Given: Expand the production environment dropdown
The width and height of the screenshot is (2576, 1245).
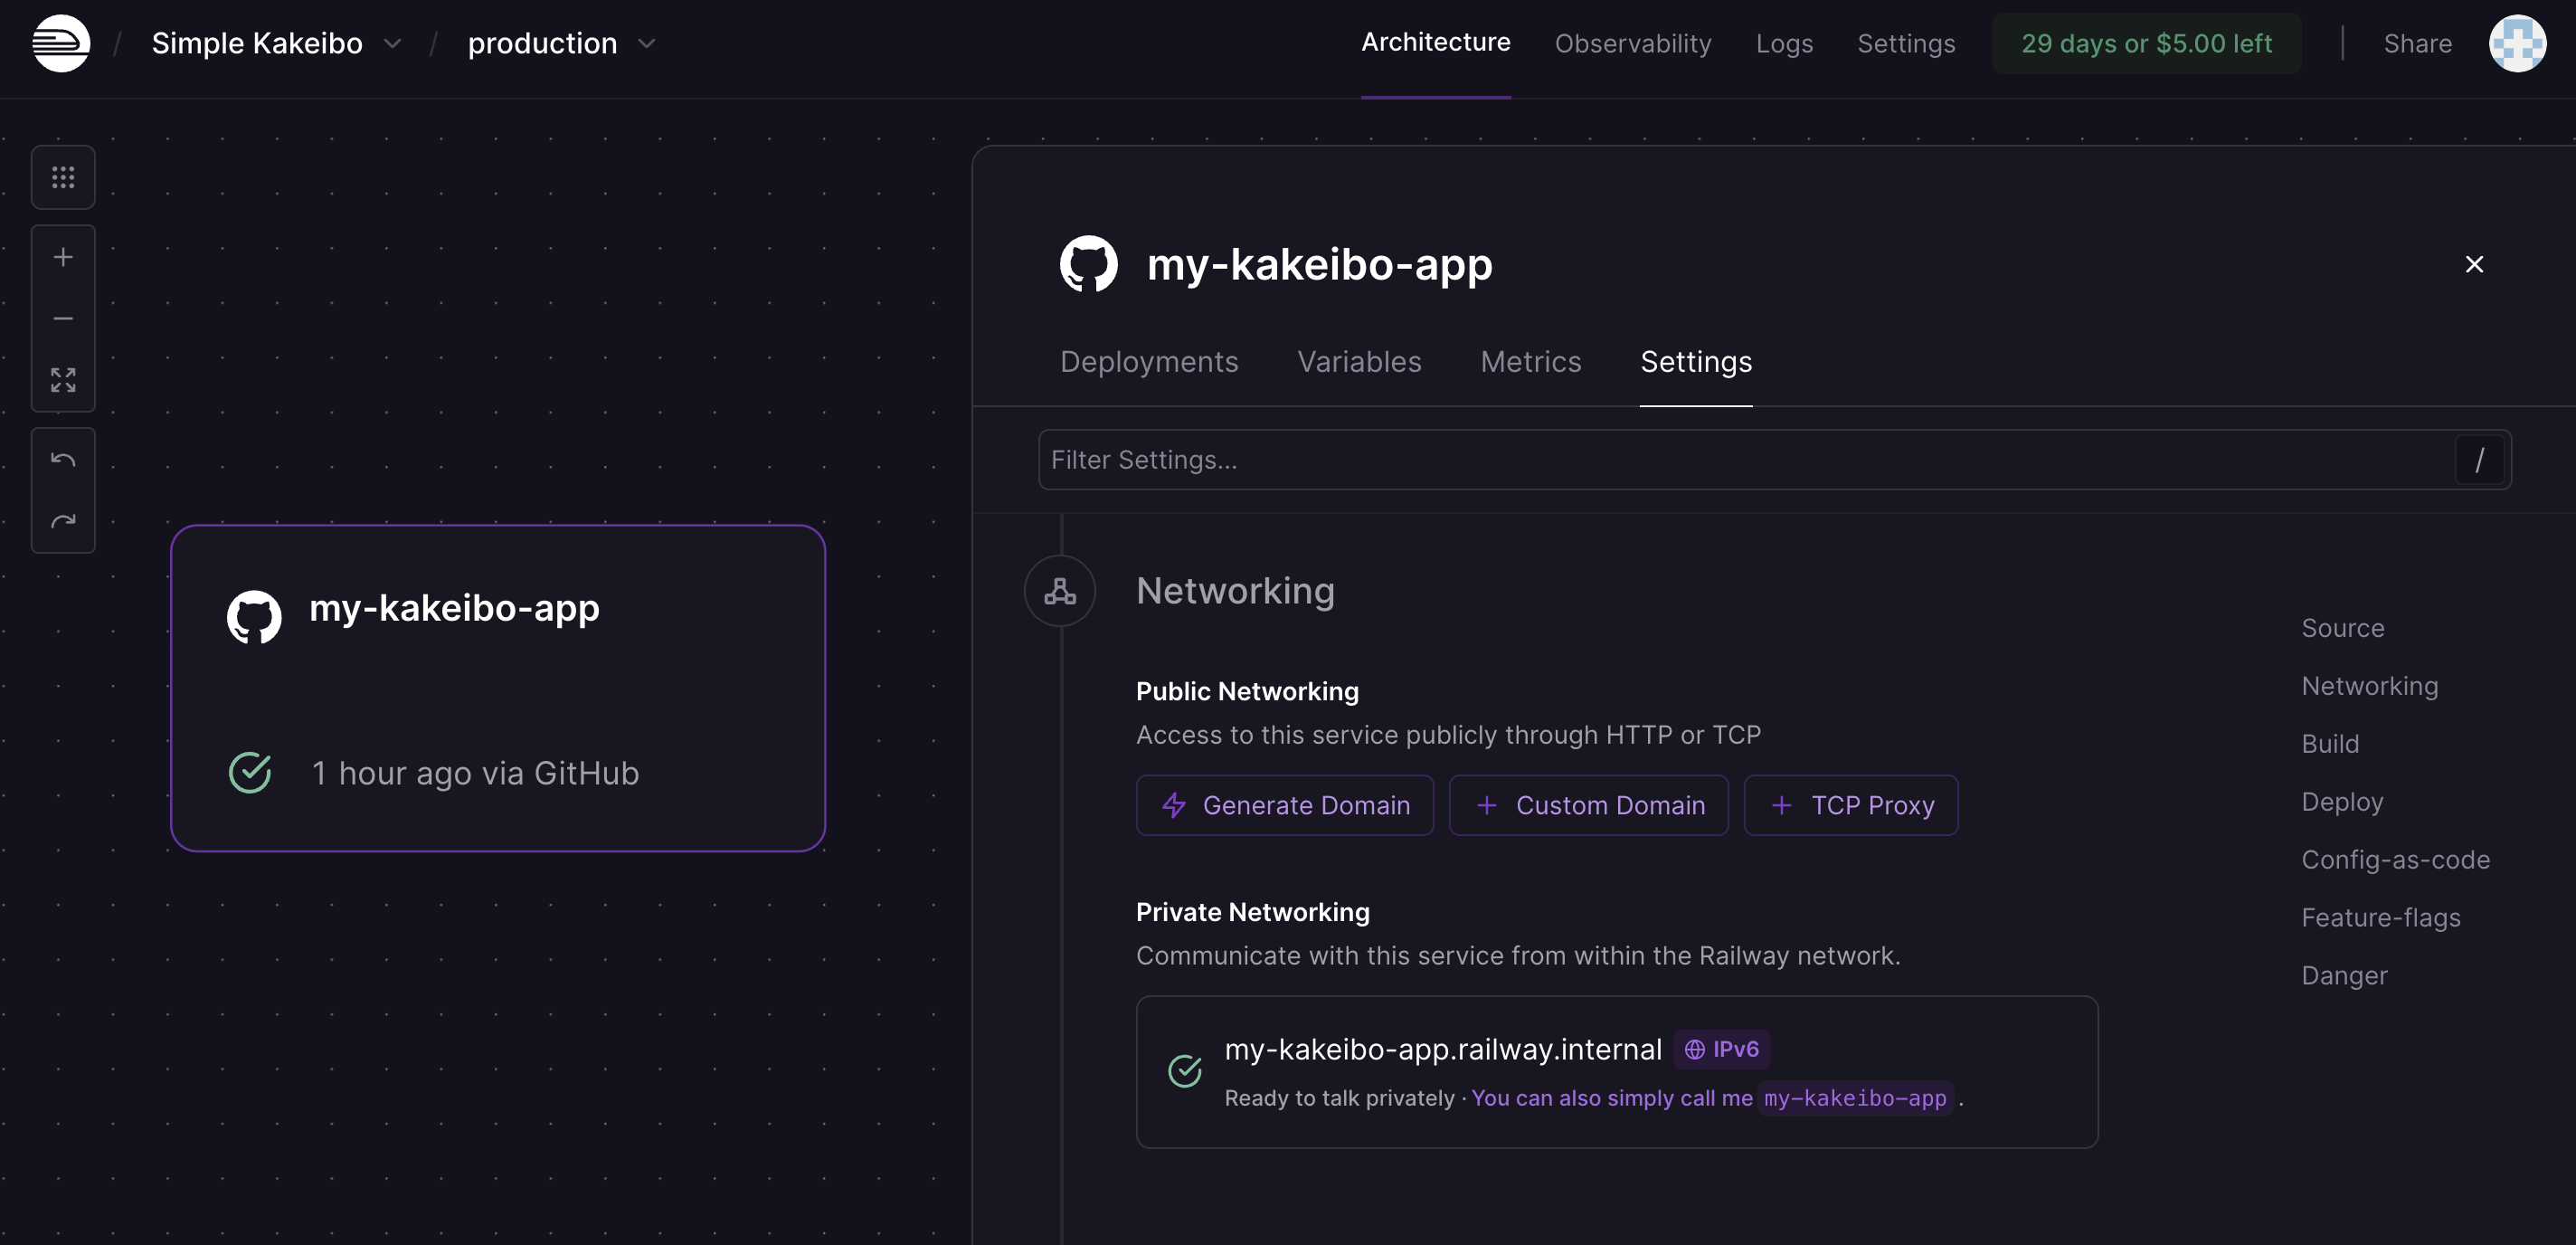Looking at the screenshot, I should coord(647,44).
